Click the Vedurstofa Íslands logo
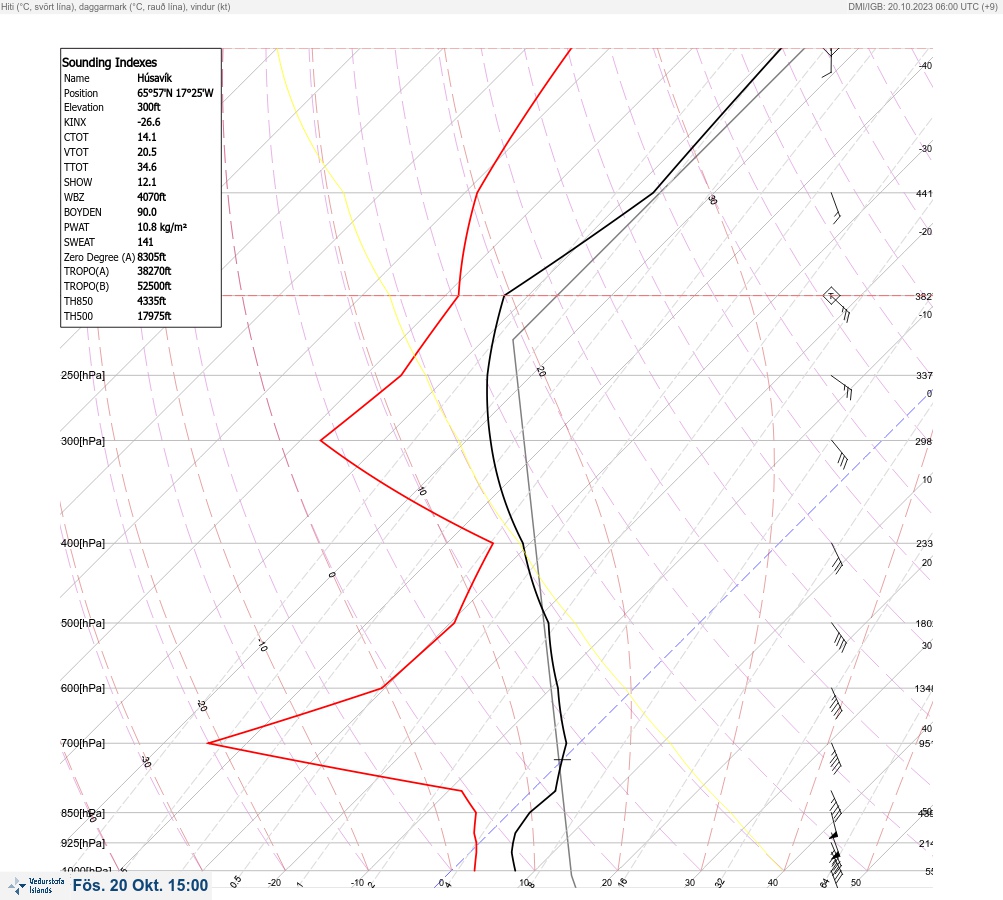 point(36,886)
